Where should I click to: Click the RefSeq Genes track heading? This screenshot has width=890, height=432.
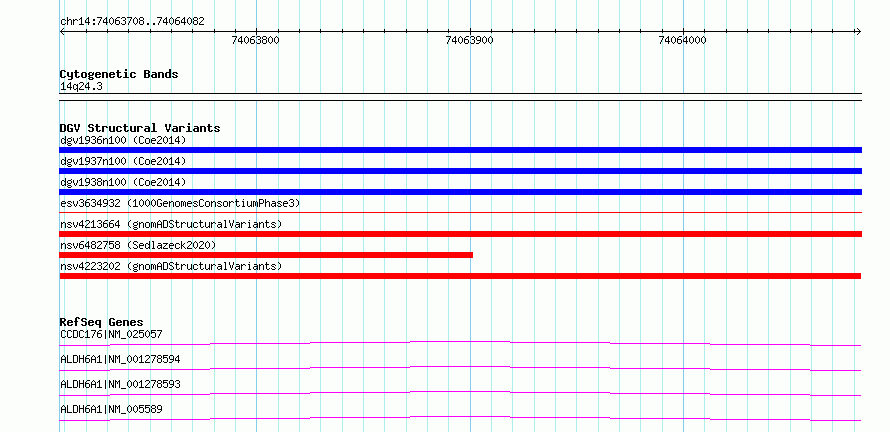click(102, 322)
